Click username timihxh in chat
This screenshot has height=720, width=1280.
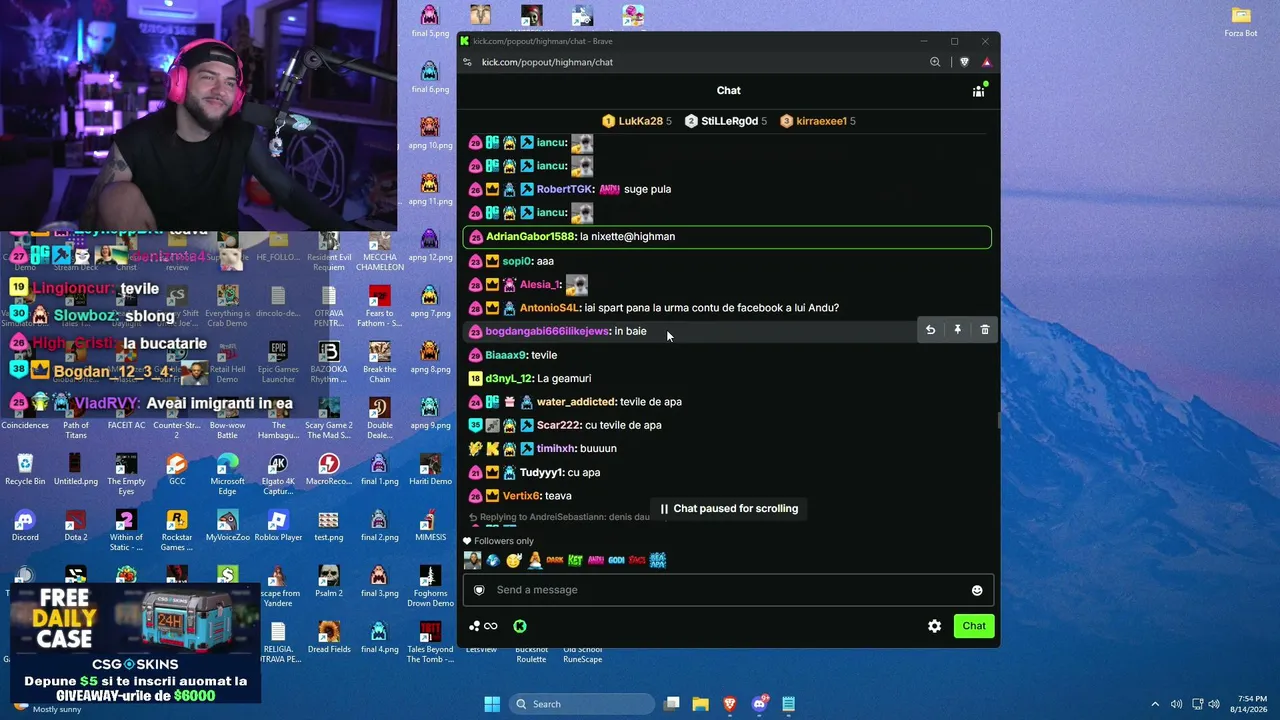point(556,449)
